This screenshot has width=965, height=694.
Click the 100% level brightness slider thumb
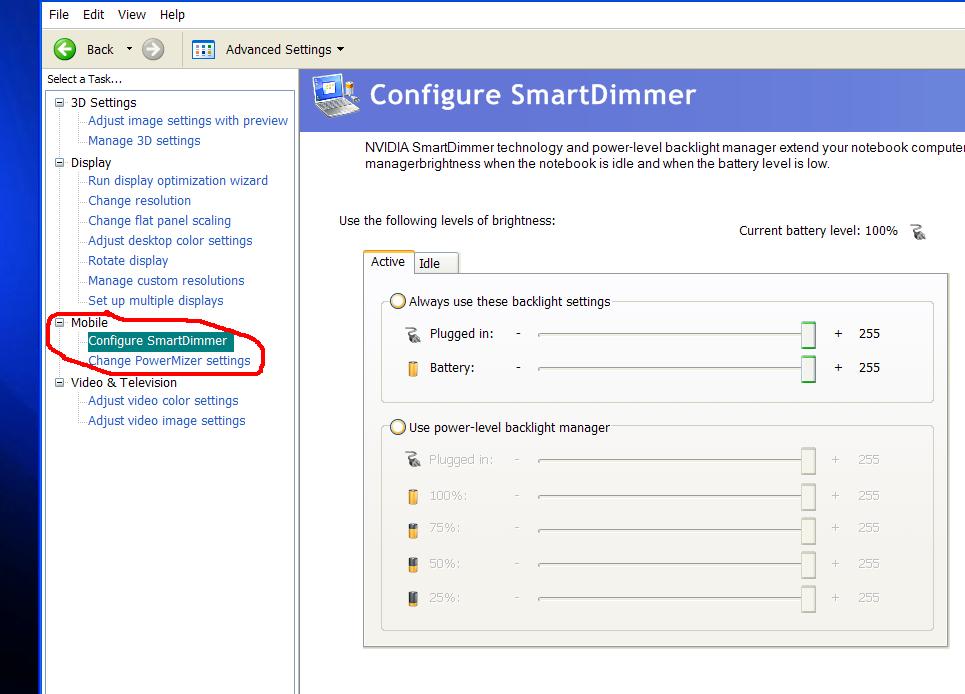coord(808,497)
